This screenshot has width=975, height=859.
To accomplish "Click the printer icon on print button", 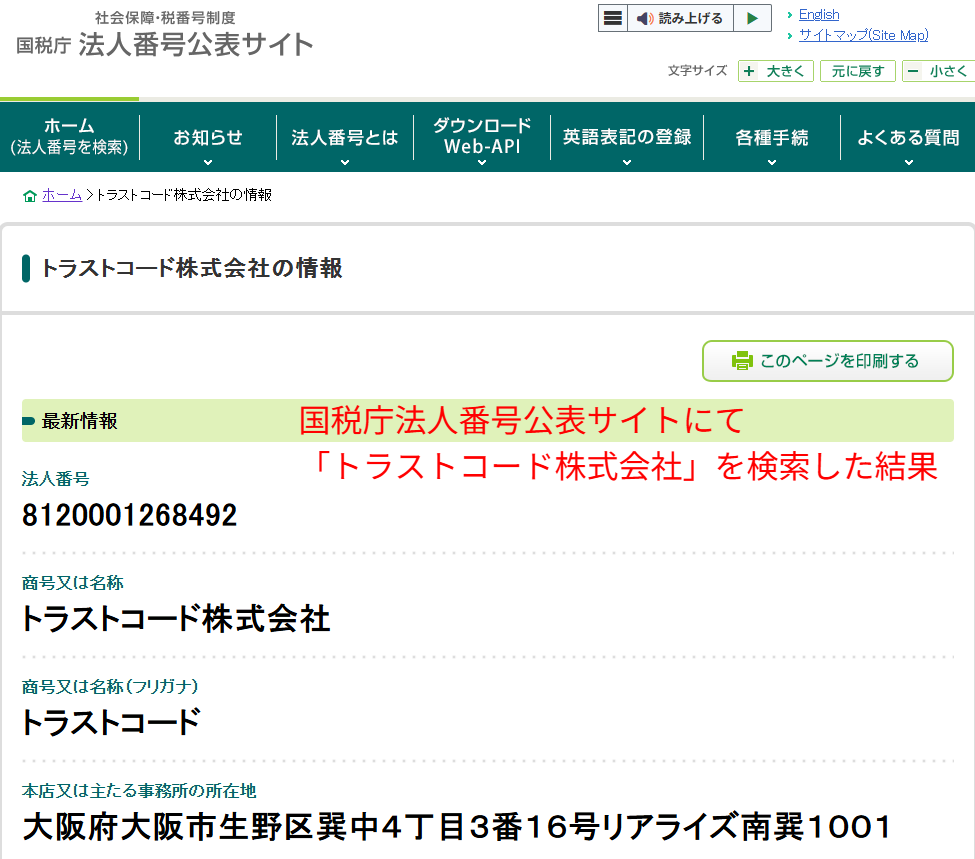I will coord(742,361).
